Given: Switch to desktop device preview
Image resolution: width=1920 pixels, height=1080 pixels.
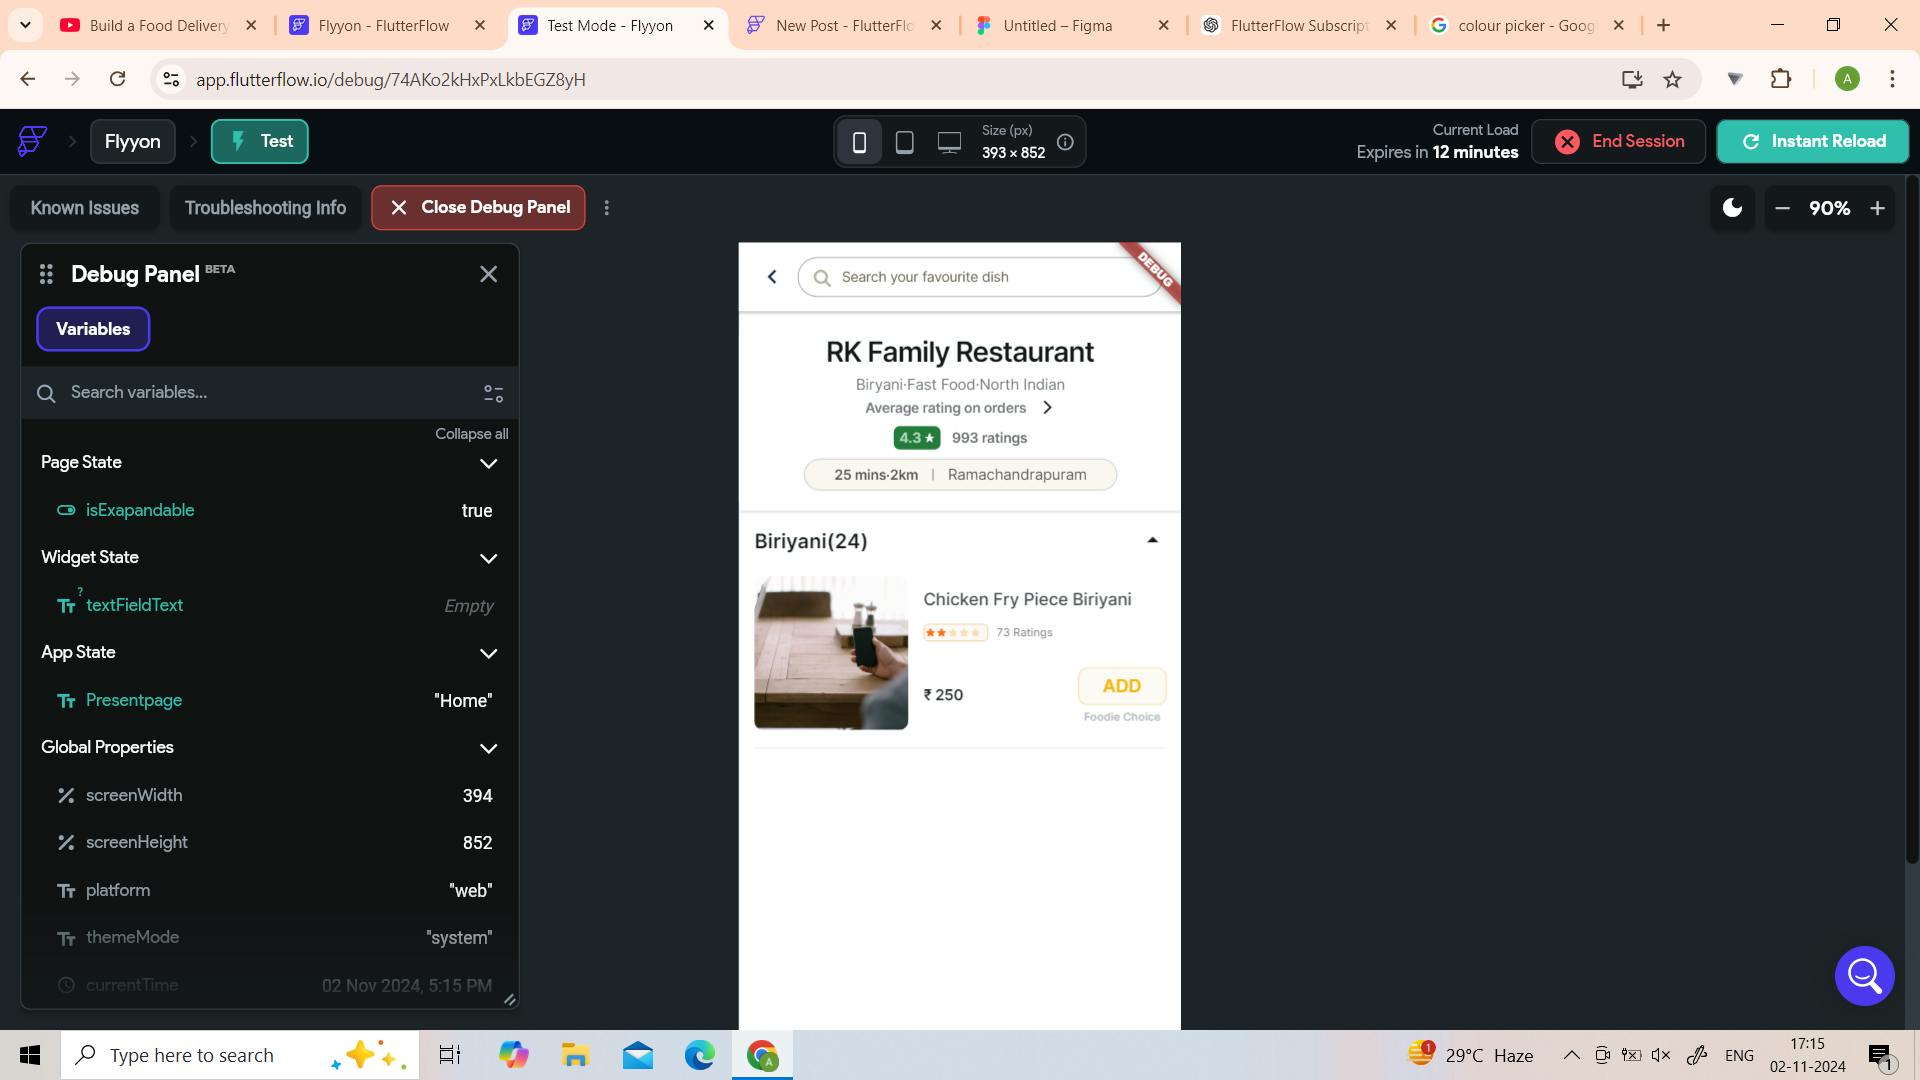Looking at the screenshot, I should [949, 142].
